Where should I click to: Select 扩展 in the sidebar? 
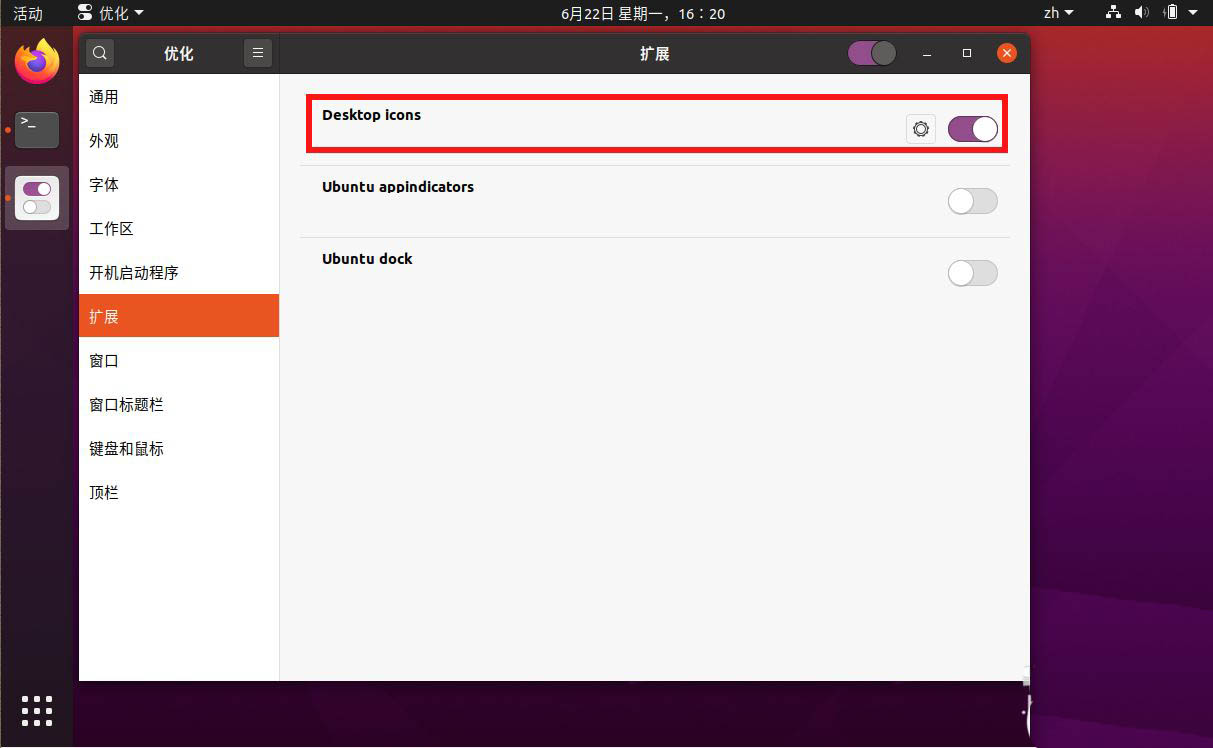pyautogui.click(x=179, y=316)
